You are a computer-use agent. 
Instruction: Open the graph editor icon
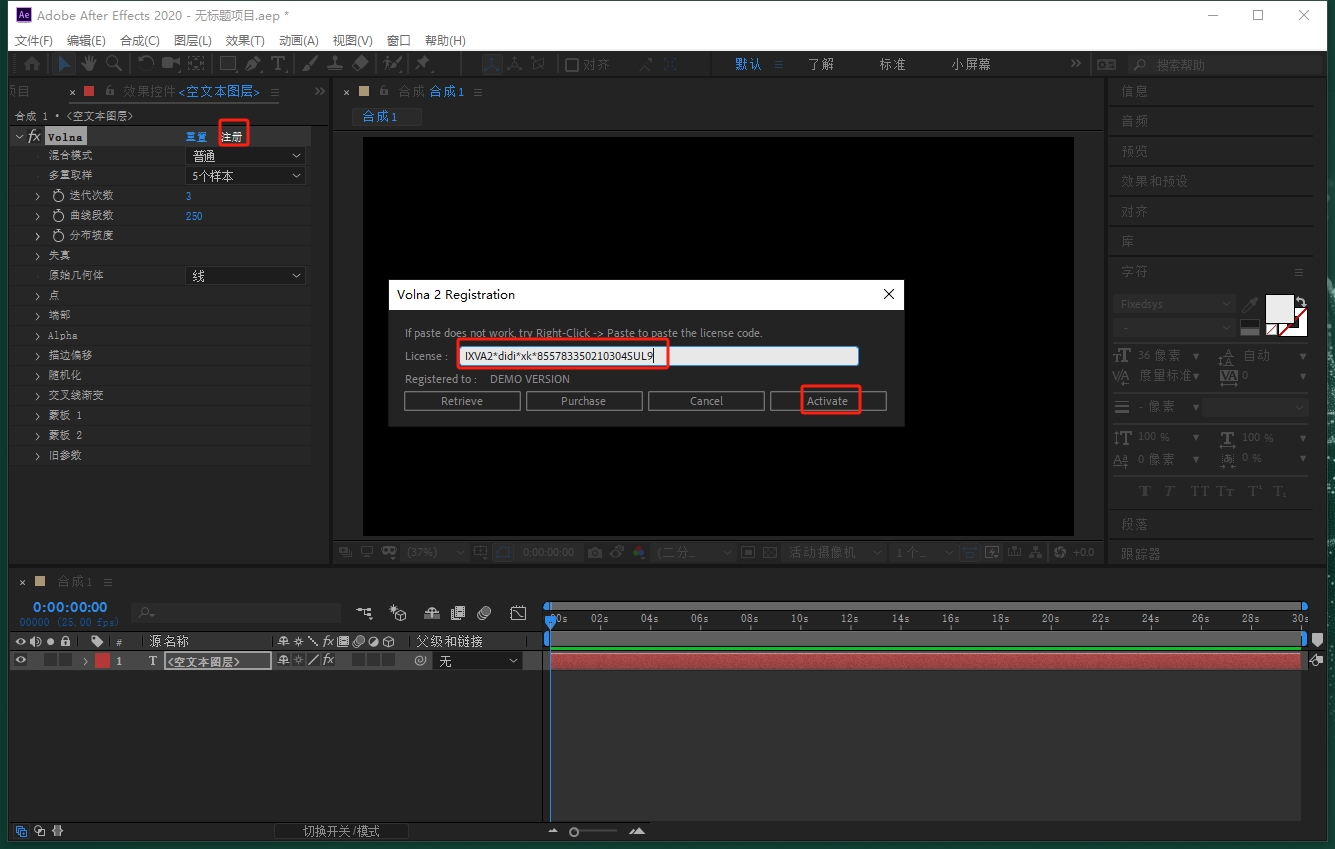point(518,613)
